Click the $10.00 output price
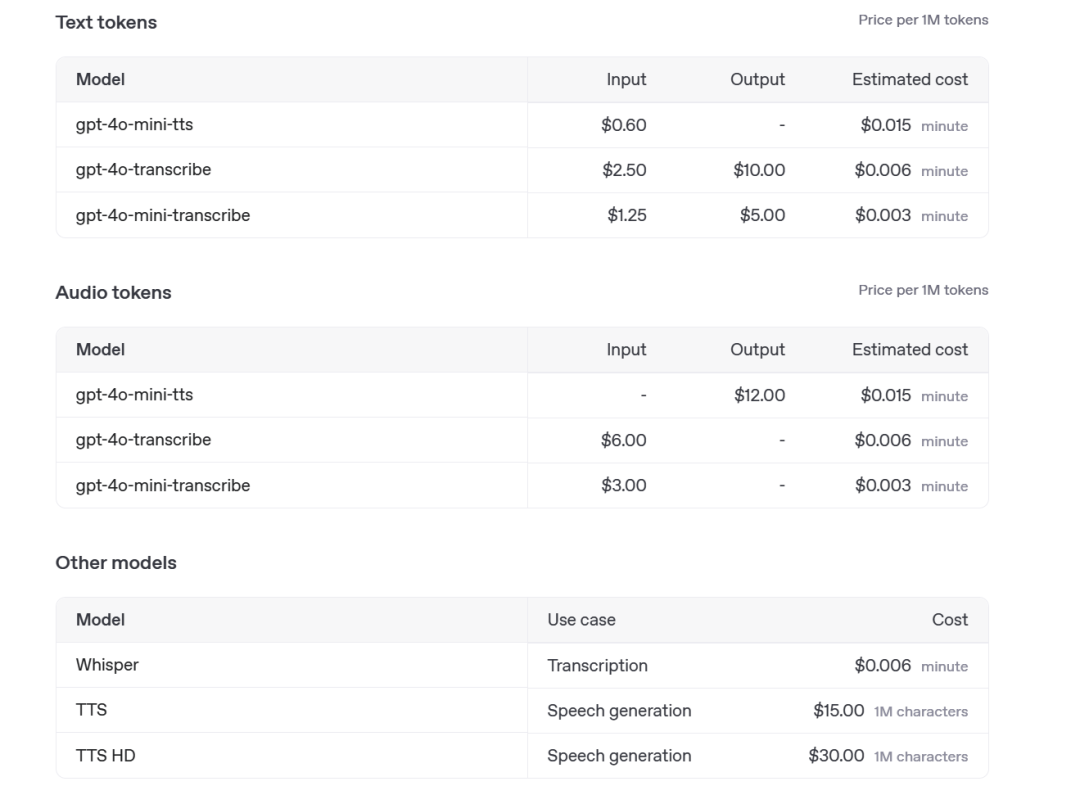This screenshot has width=1080, height=804. 759,170
